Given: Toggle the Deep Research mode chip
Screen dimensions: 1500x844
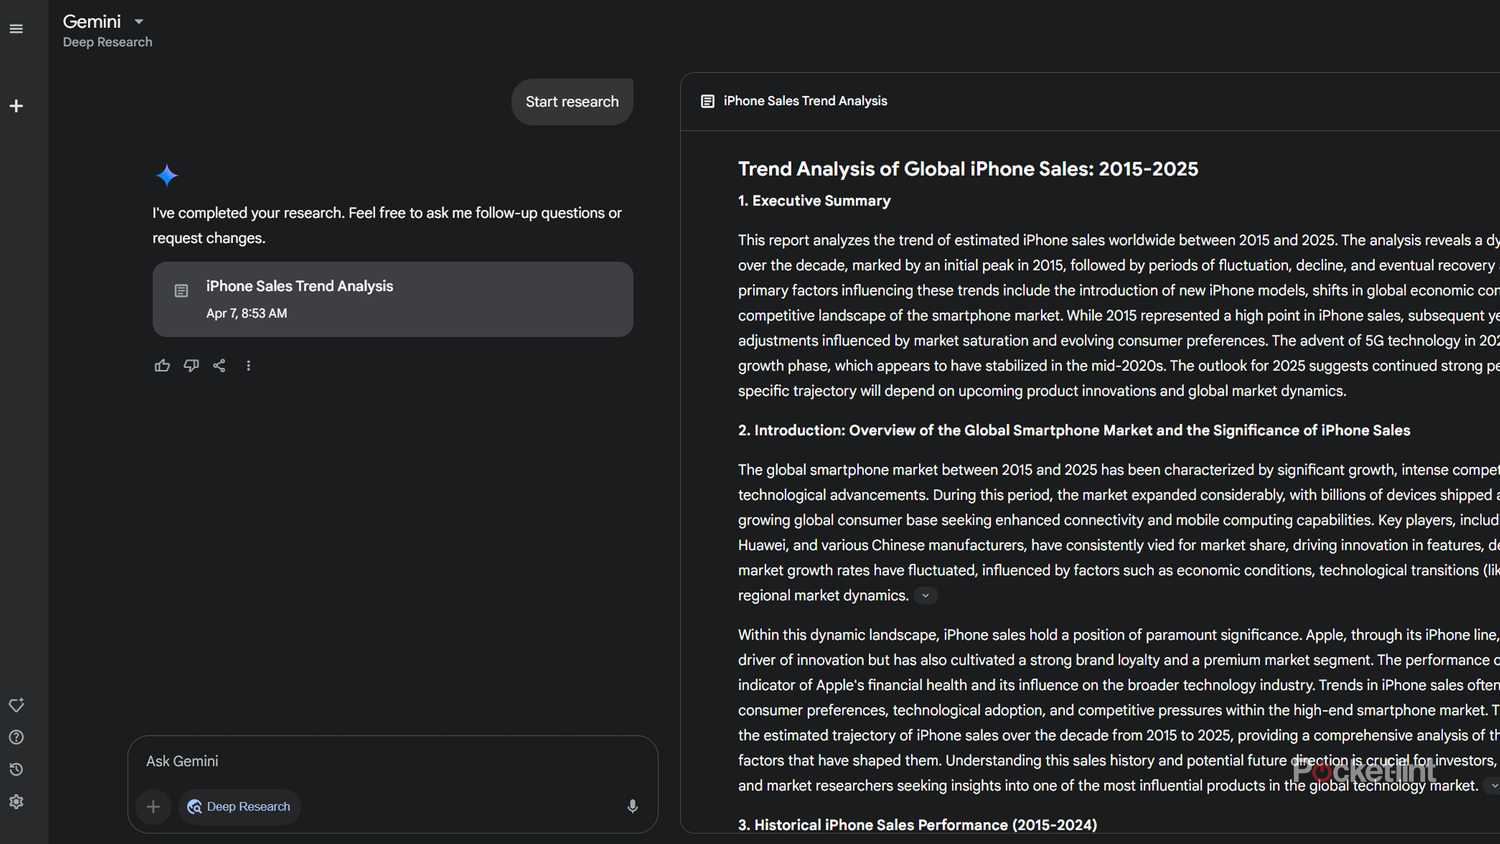Looking at the screenshot, I should 239,806.
